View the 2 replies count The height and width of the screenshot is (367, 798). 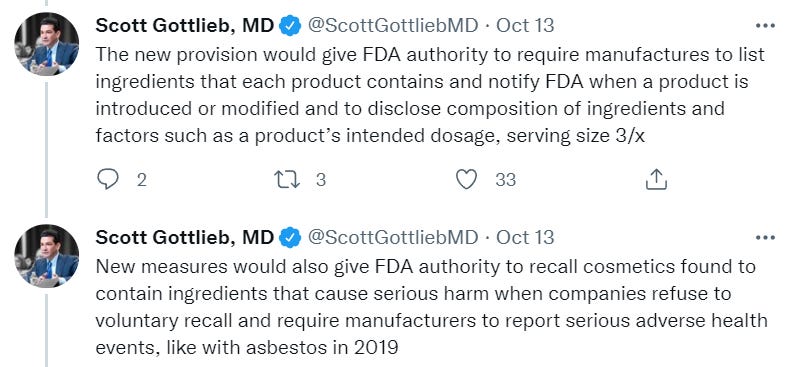coord(141,180)
